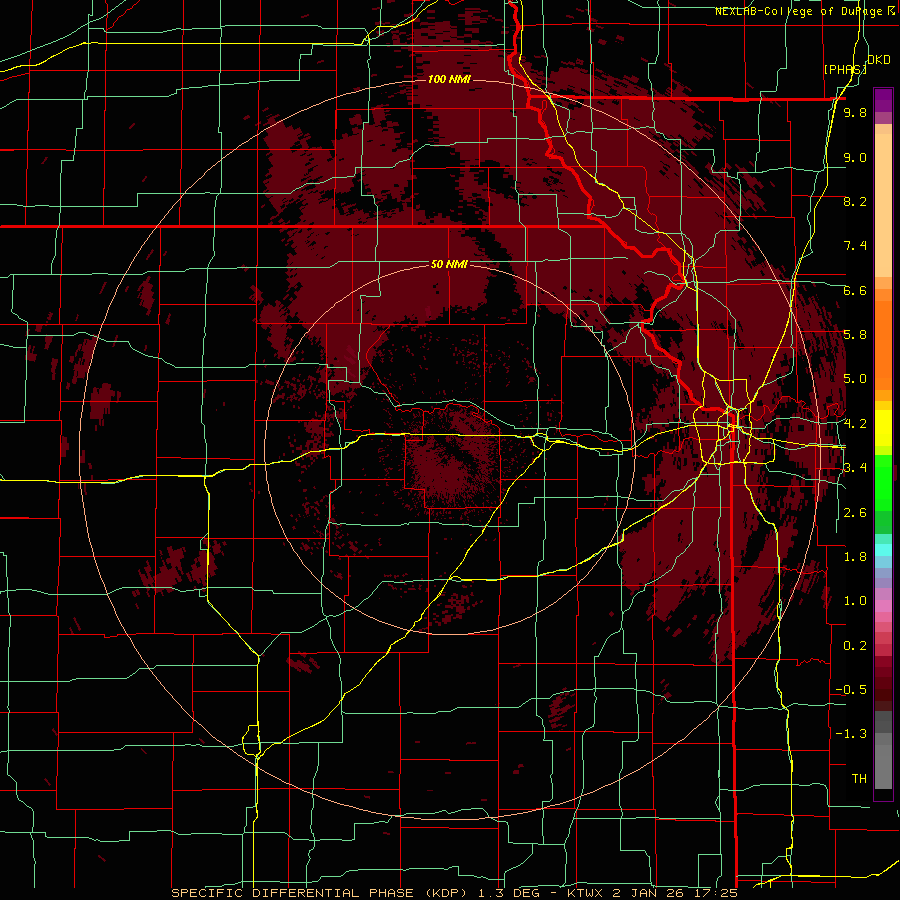Click the 4.2 scale value
The width and height of the screenshot is (900, 900).
point(855,424)
